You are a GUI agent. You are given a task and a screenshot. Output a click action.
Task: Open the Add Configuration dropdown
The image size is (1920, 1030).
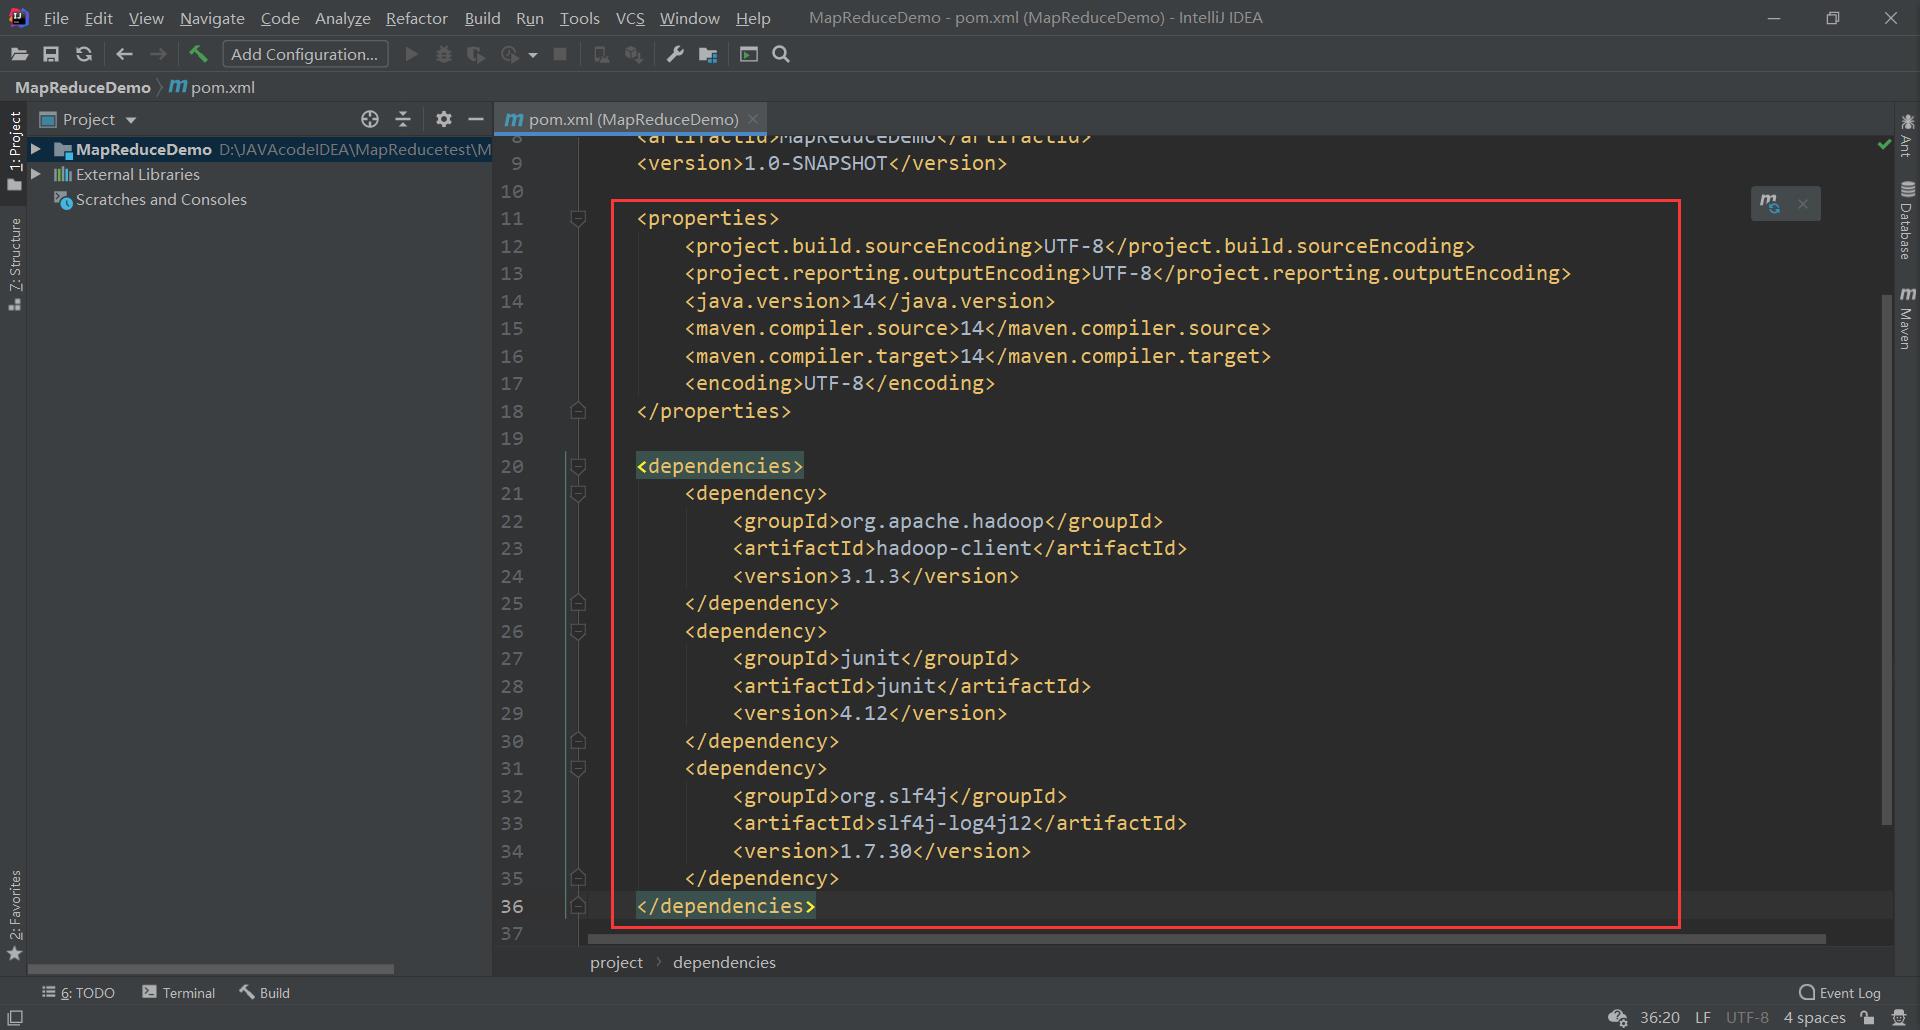[x=305, y=55]
